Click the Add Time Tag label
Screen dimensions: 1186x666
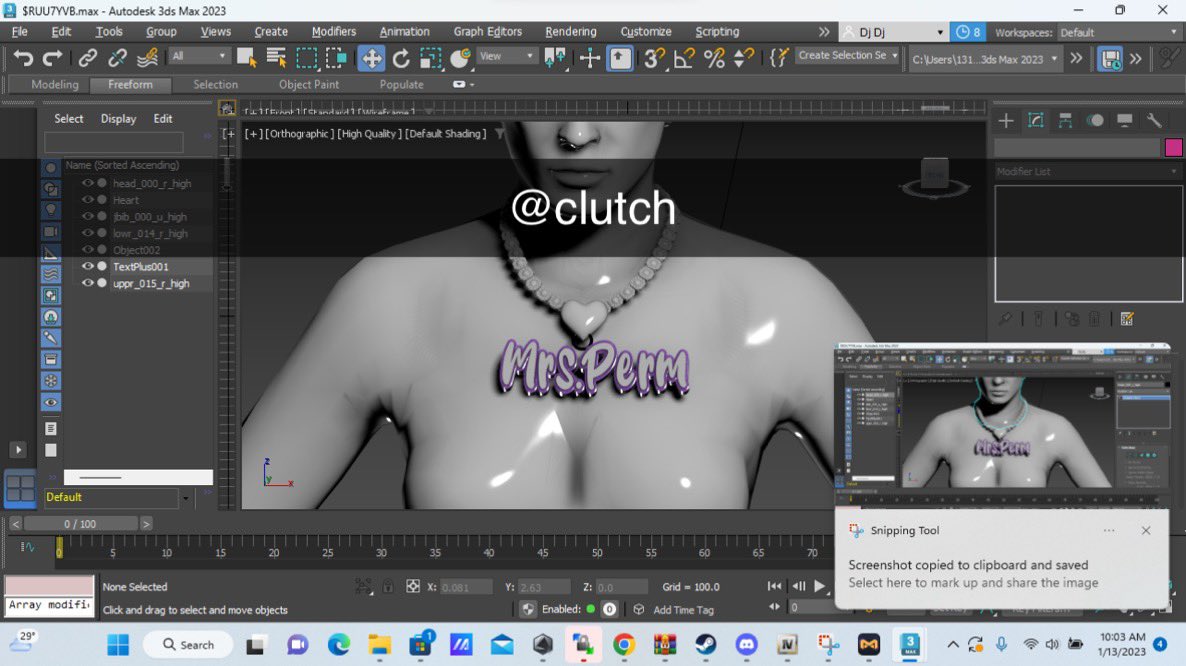(x=683, y=610)
